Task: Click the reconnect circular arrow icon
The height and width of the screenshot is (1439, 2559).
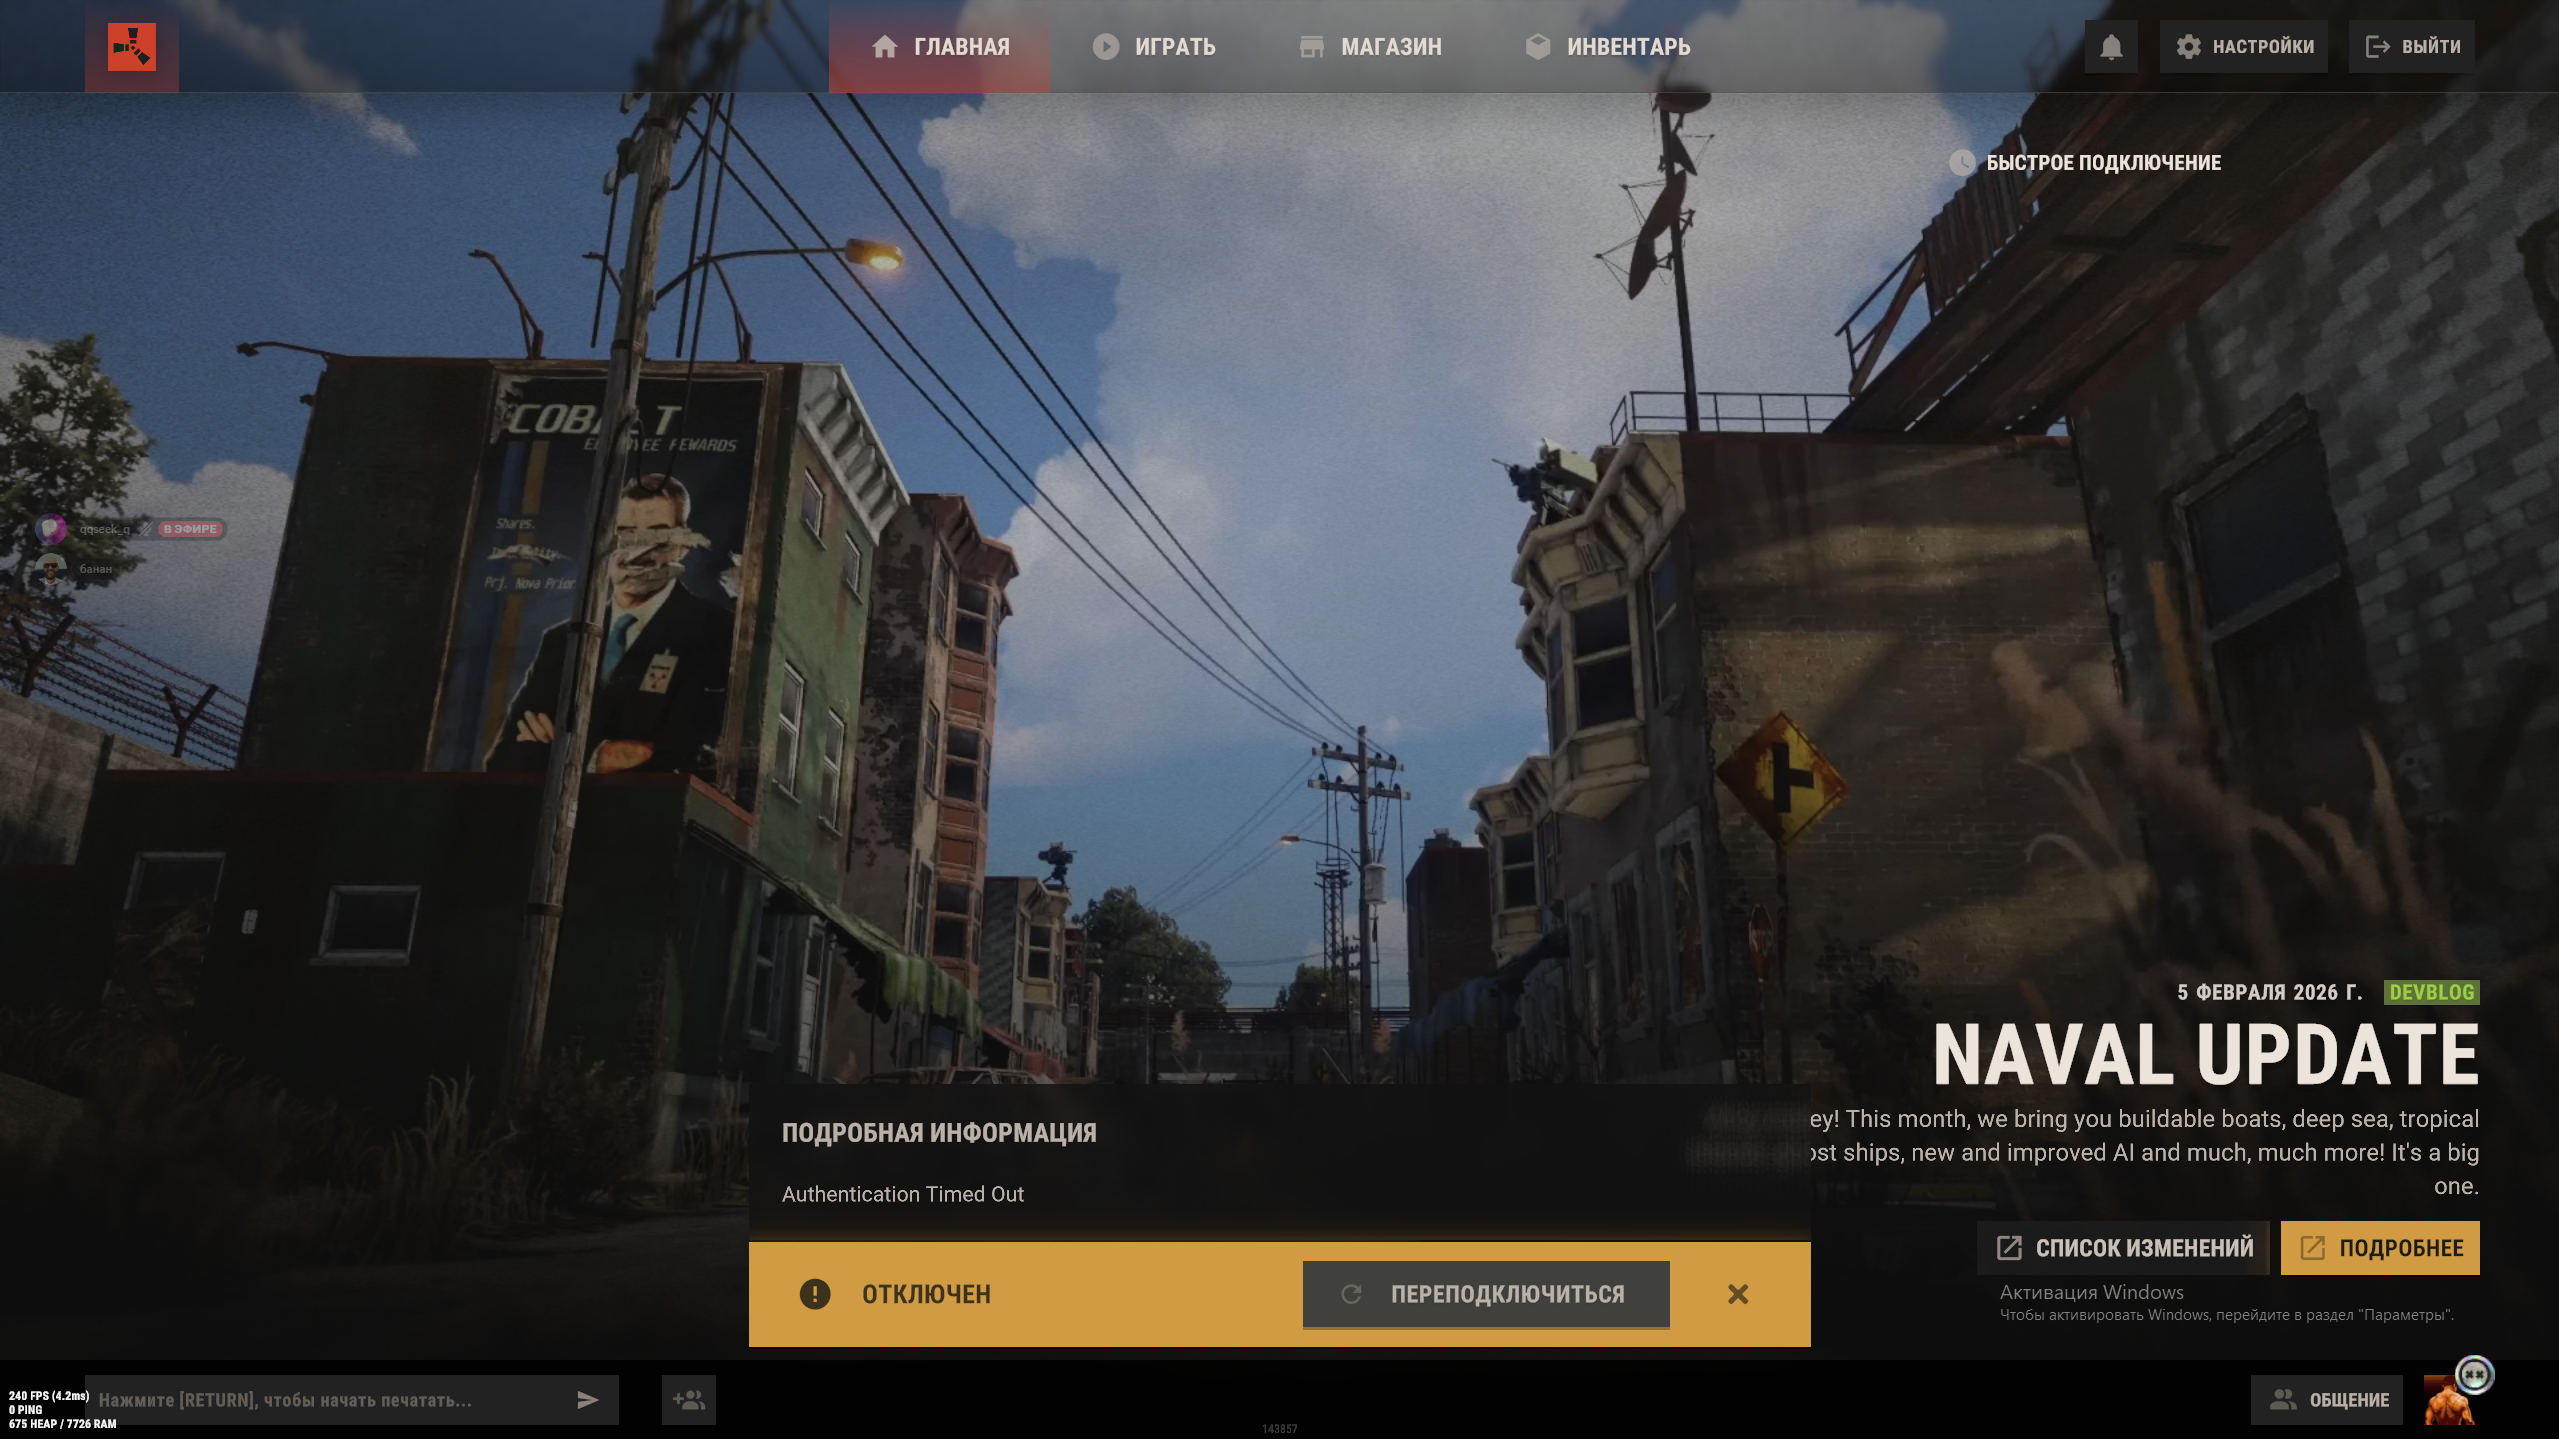Action: pos(1351,1294)
